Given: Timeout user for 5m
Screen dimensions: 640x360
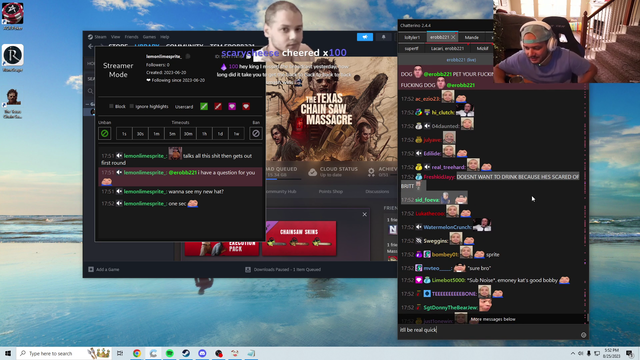Looking at the screenshot, I should tap(172, 133).
